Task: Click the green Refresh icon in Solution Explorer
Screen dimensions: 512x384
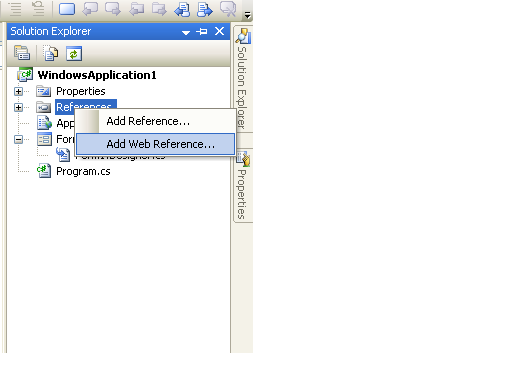Action: (74, 53)
